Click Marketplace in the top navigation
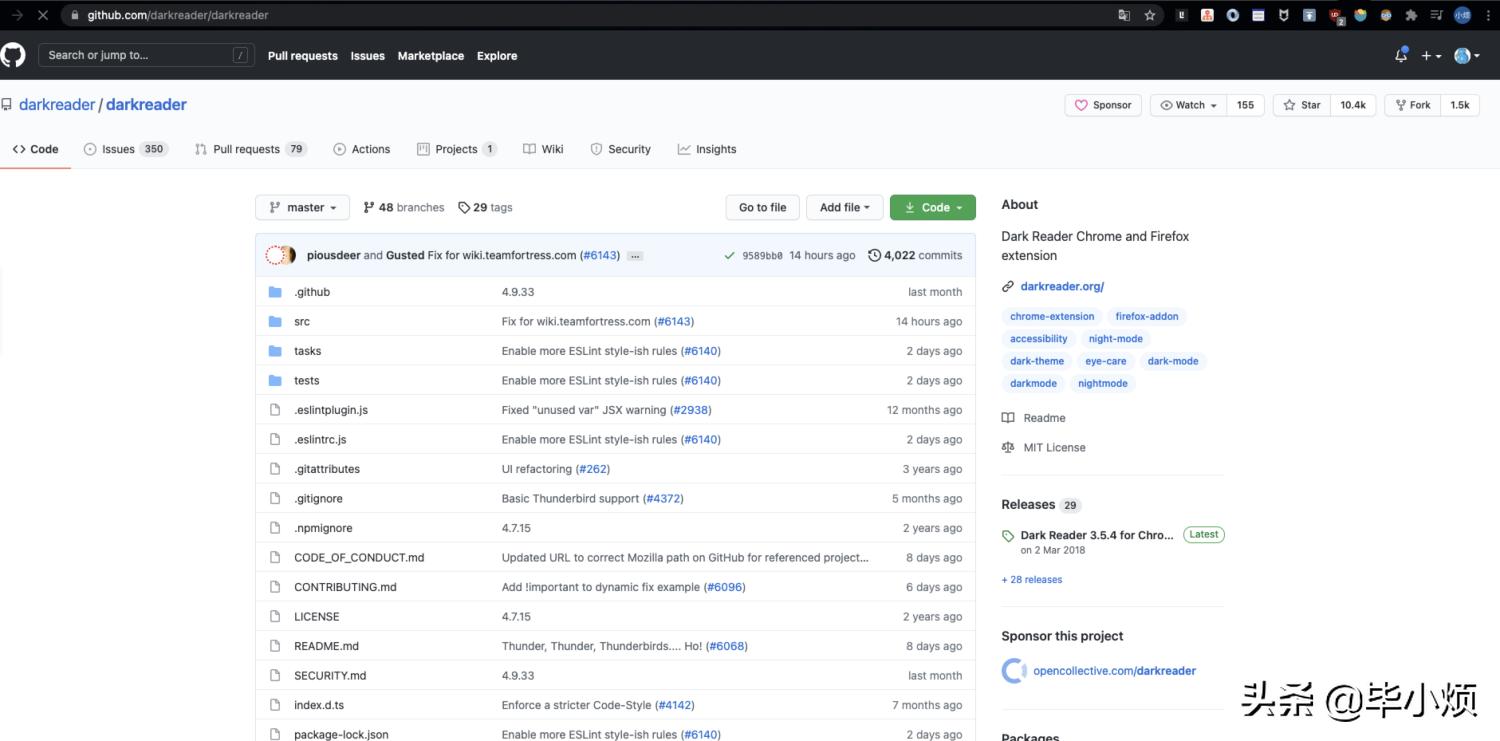The image size is (1500, 741). tap(431, 56)
